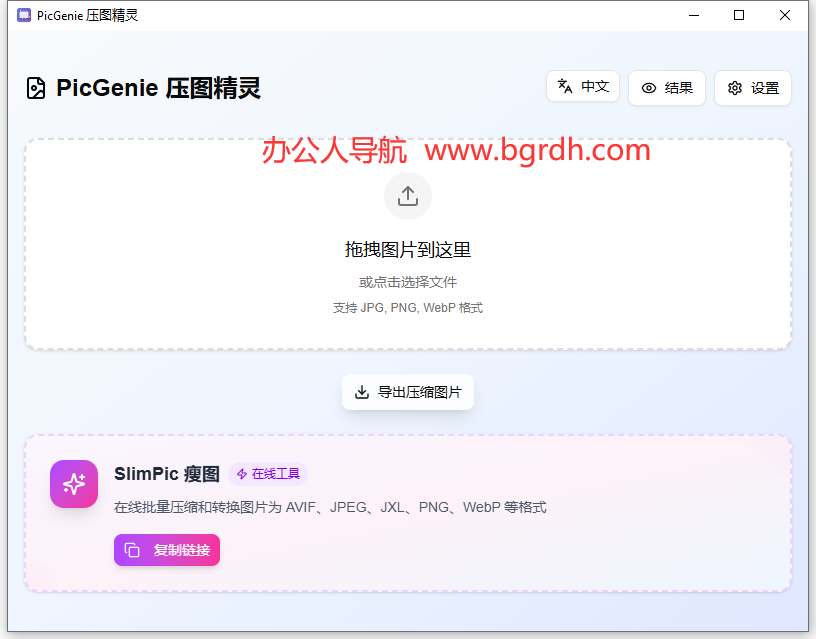
Task: Click the SlimPic 瘦图 title
Action: coord(166,473)
